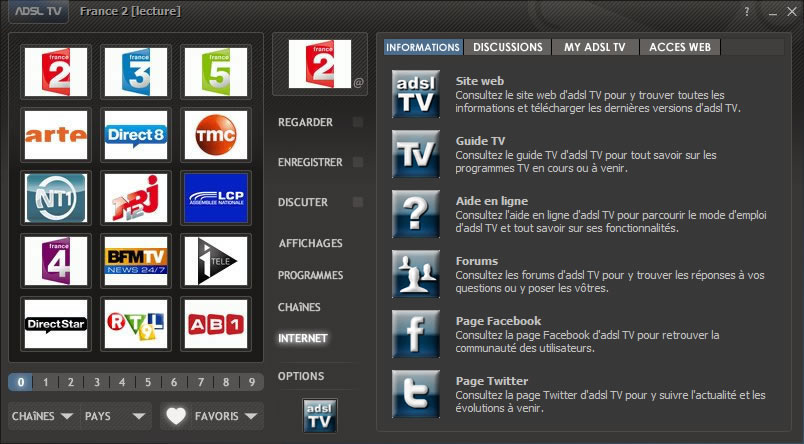Click the heart favorites icon

176,416
